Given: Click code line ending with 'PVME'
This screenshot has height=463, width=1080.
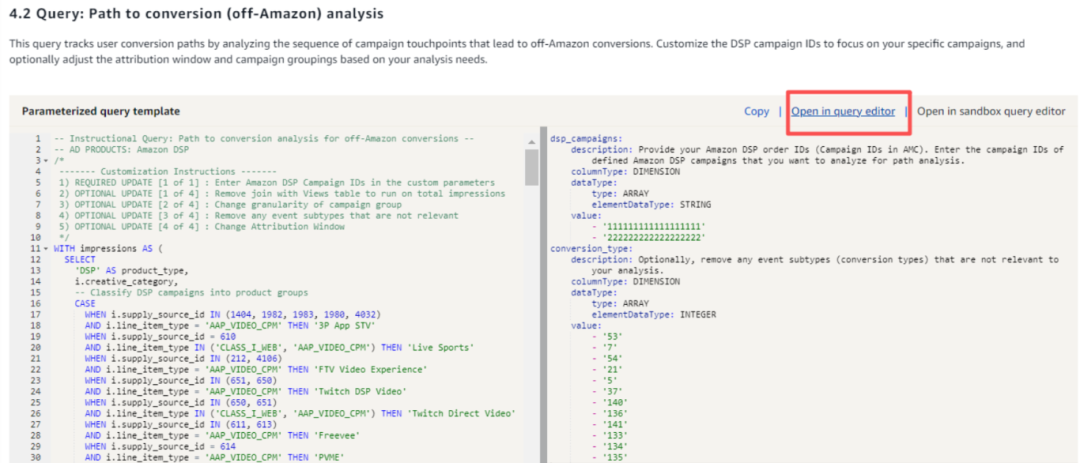Looking at the screenshot, I should [215, 458].
